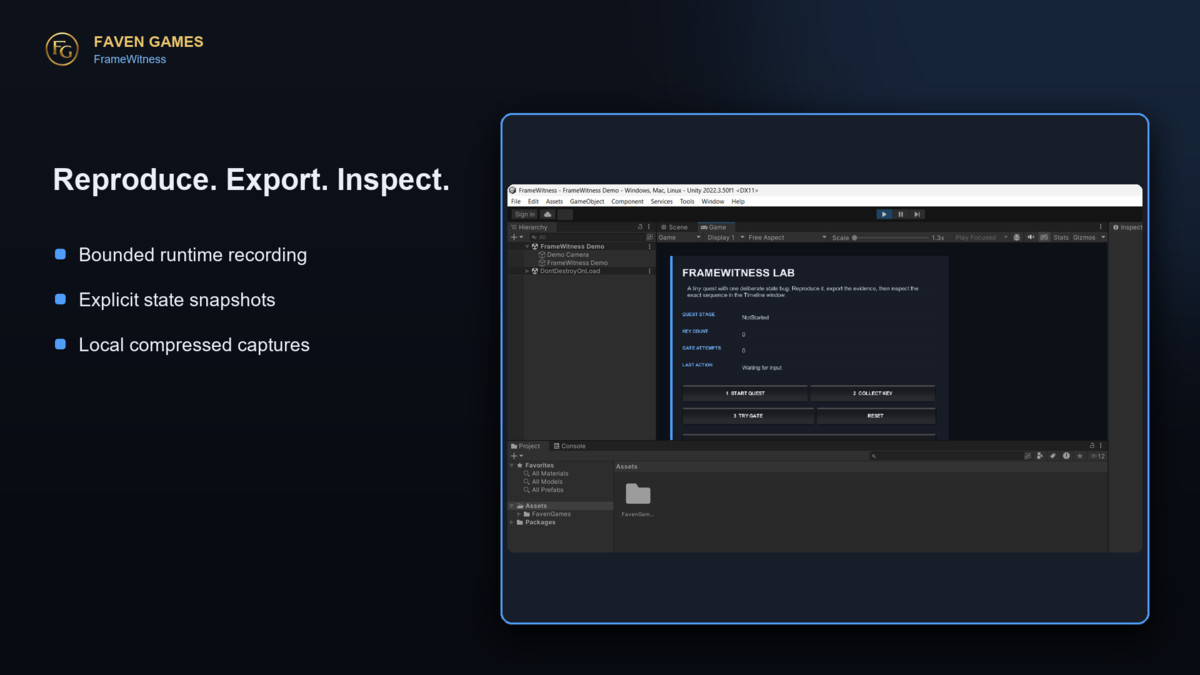Expand the FavenGames folder in tree

point(519,514)
